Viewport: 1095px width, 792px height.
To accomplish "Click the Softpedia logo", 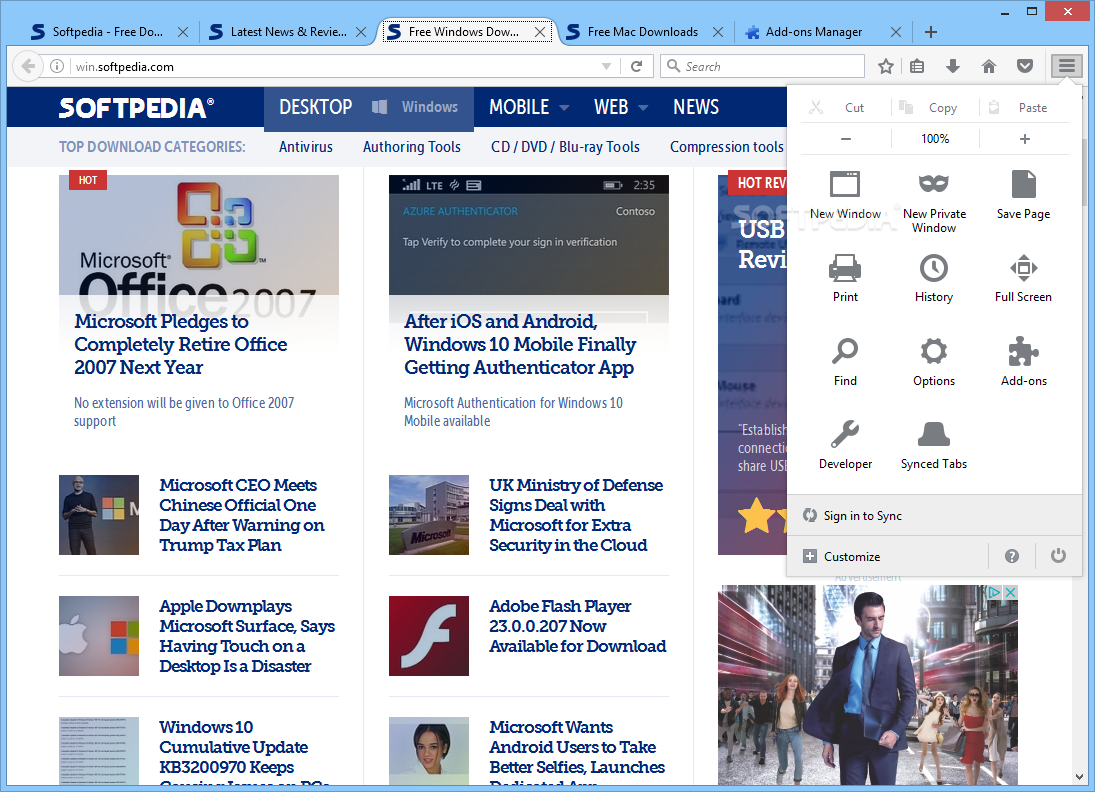I will click(136, 108).
